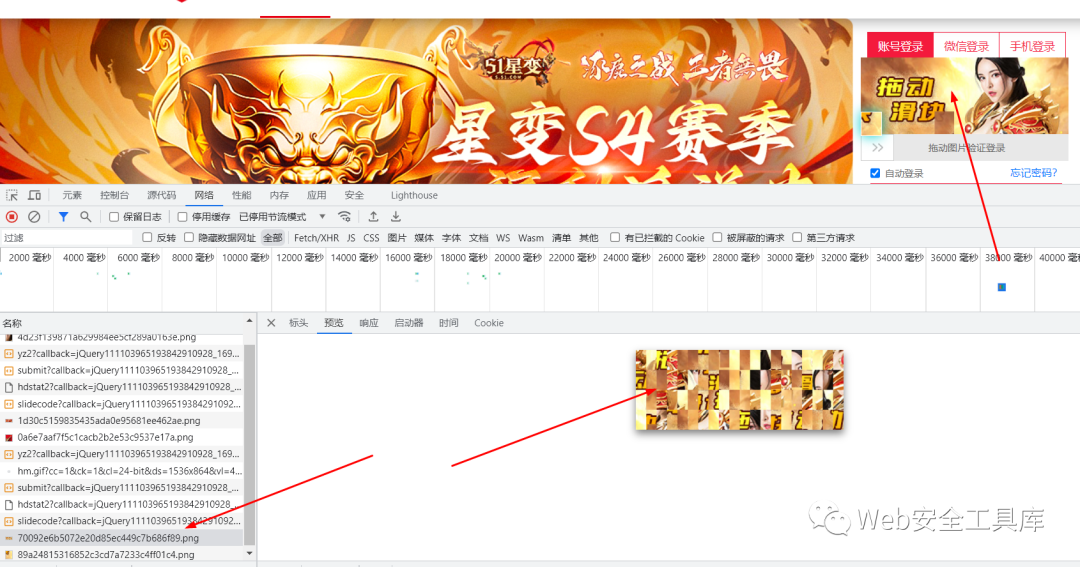Click the scrambled captcha preview image
This screenshot has width=1080, height=567.
[x=740, y=390]
